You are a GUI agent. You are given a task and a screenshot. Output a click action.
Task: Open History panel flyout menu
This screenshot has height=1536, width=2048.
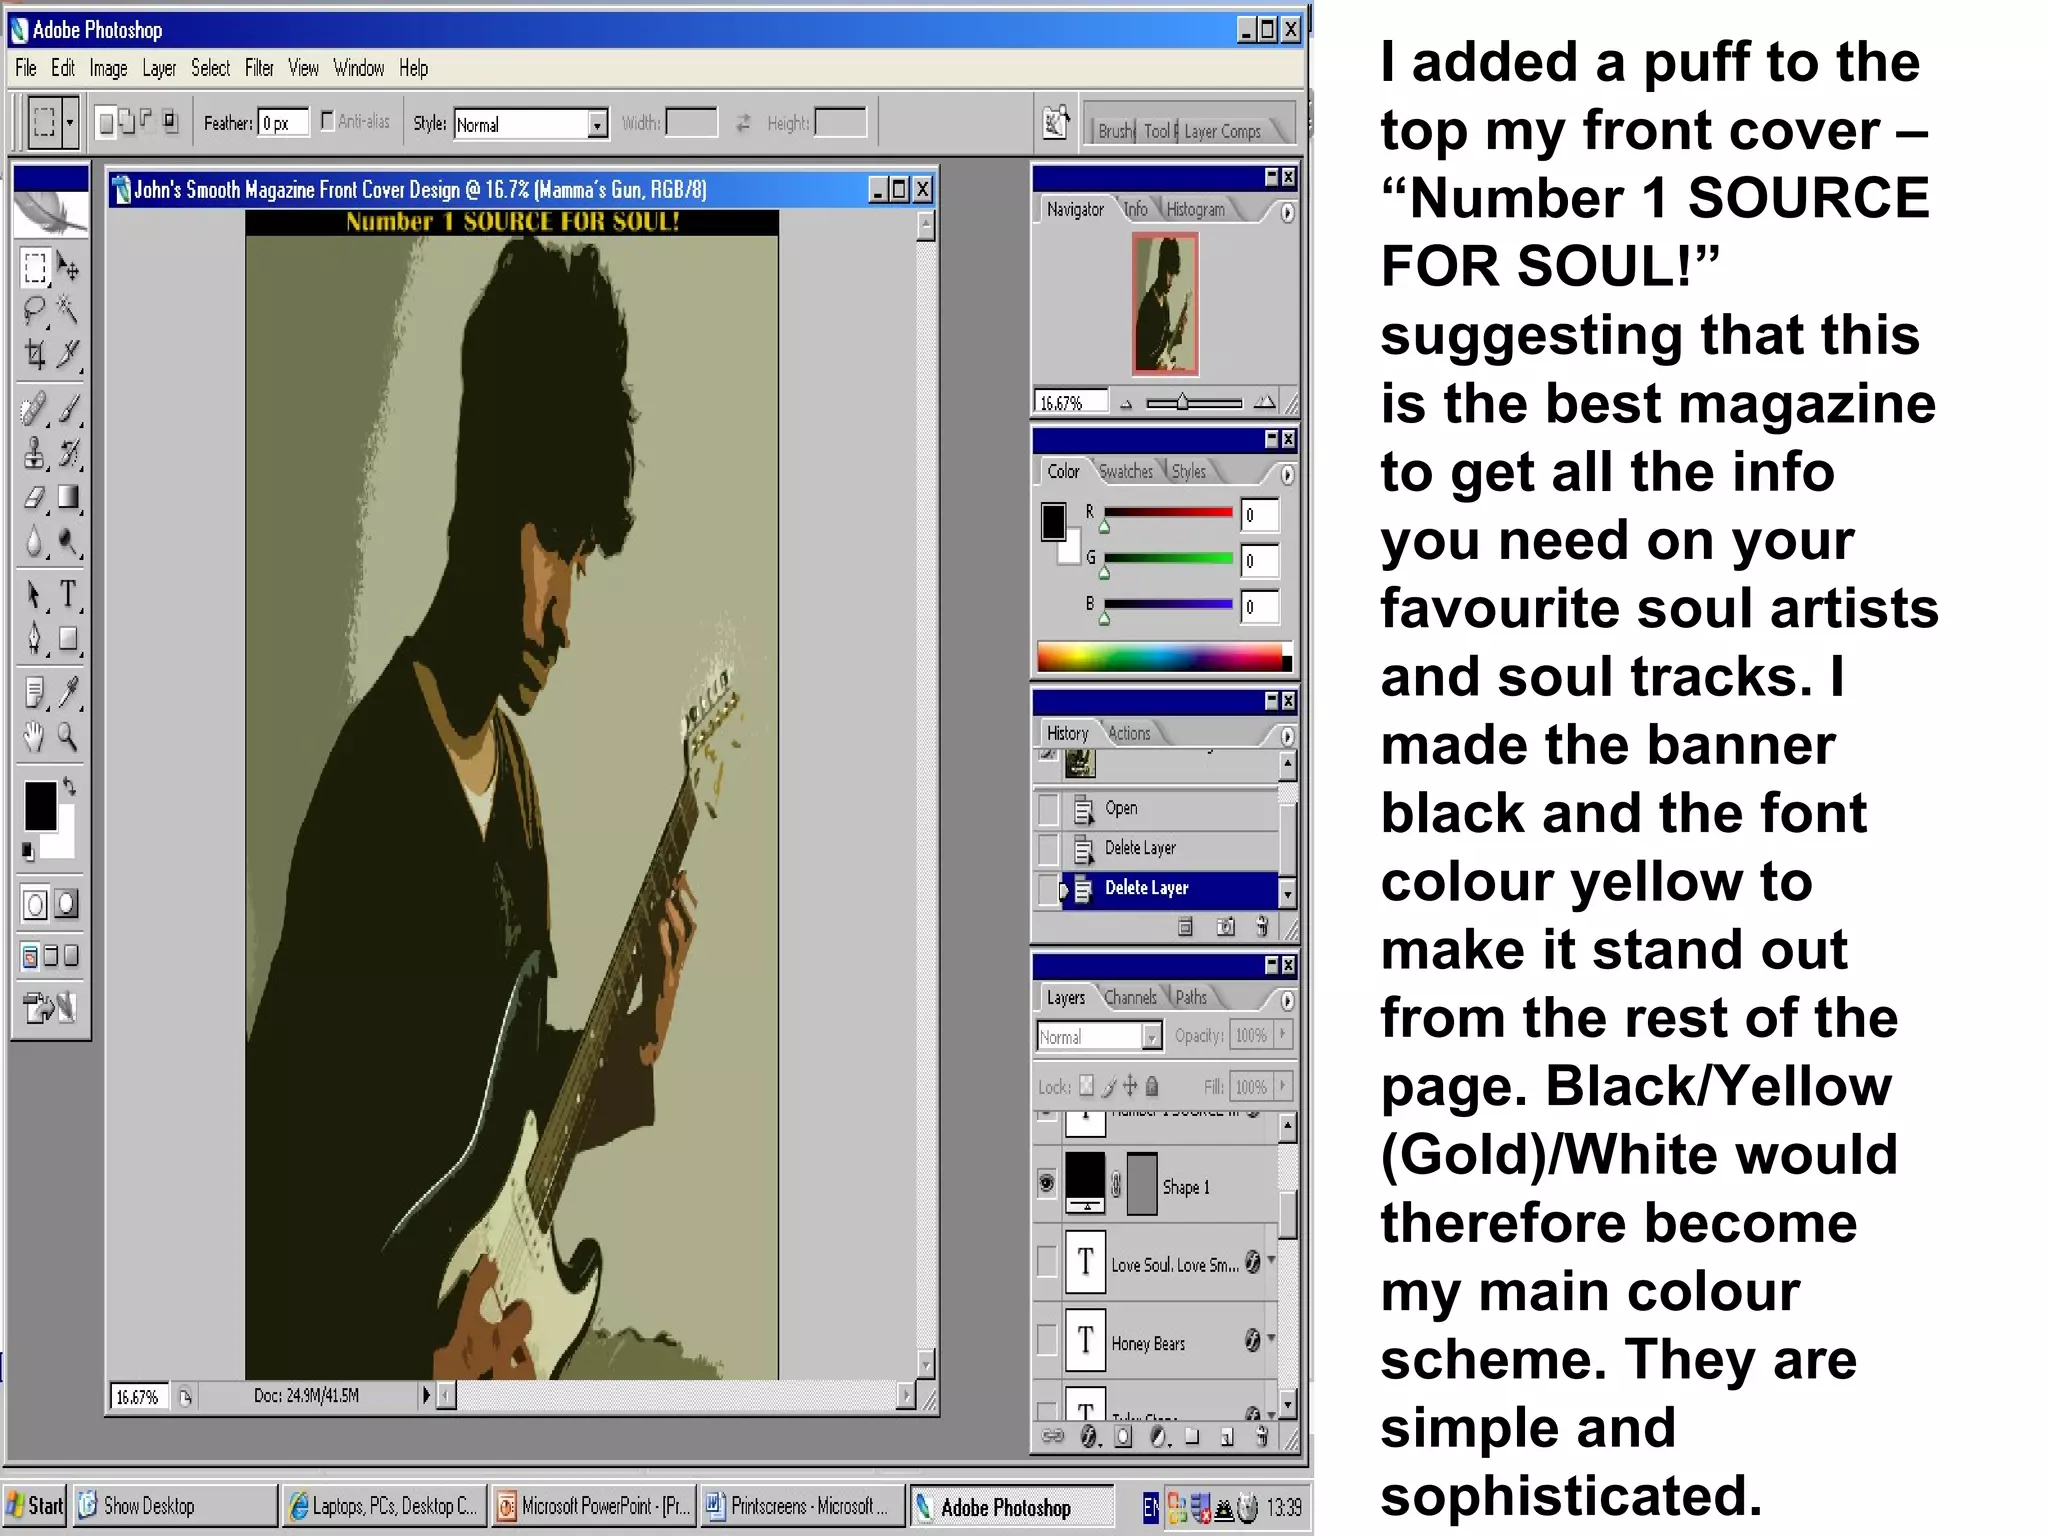1287,736
